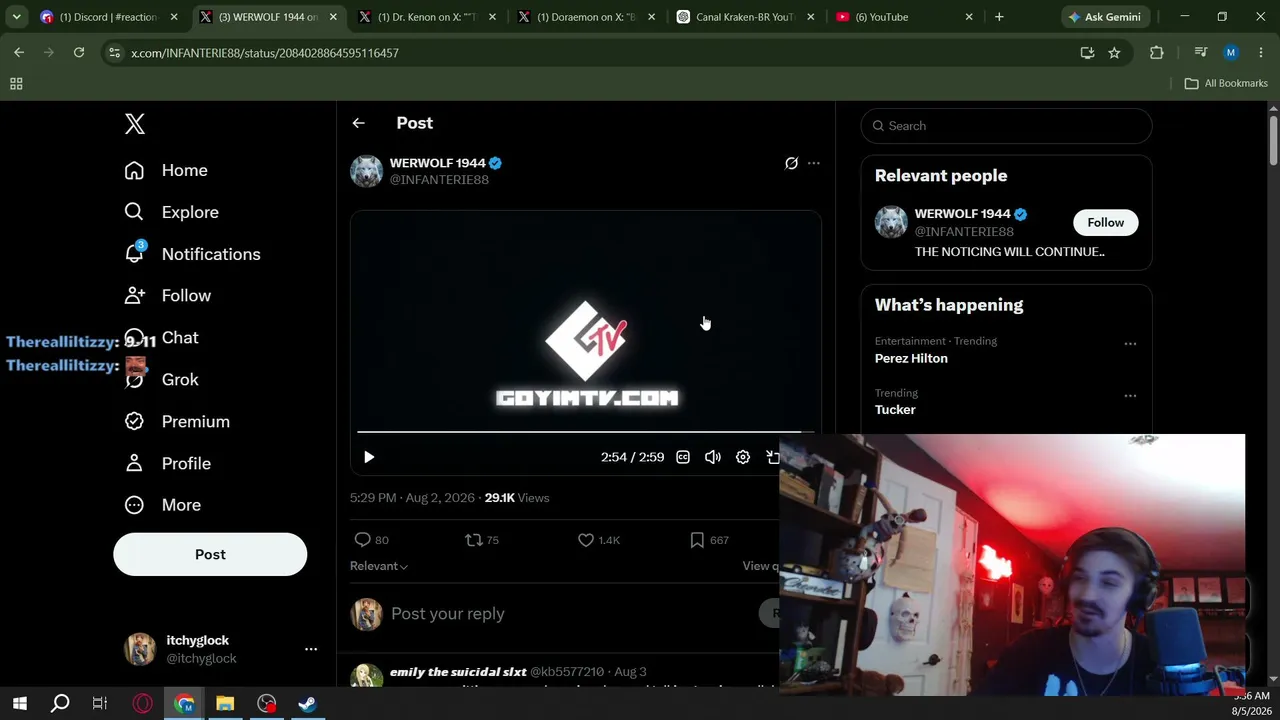Image resolution: width=1280 pixels, height=720 pixels.
Task: Launch Opera GX from the taskbar
Action: tap(143, 704)
